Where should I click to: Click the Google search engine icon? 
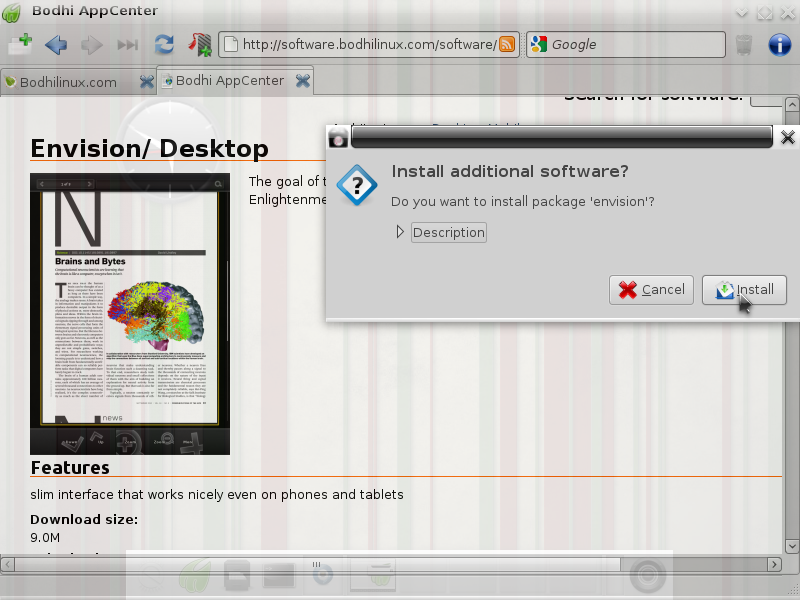(x=539, y=44)
